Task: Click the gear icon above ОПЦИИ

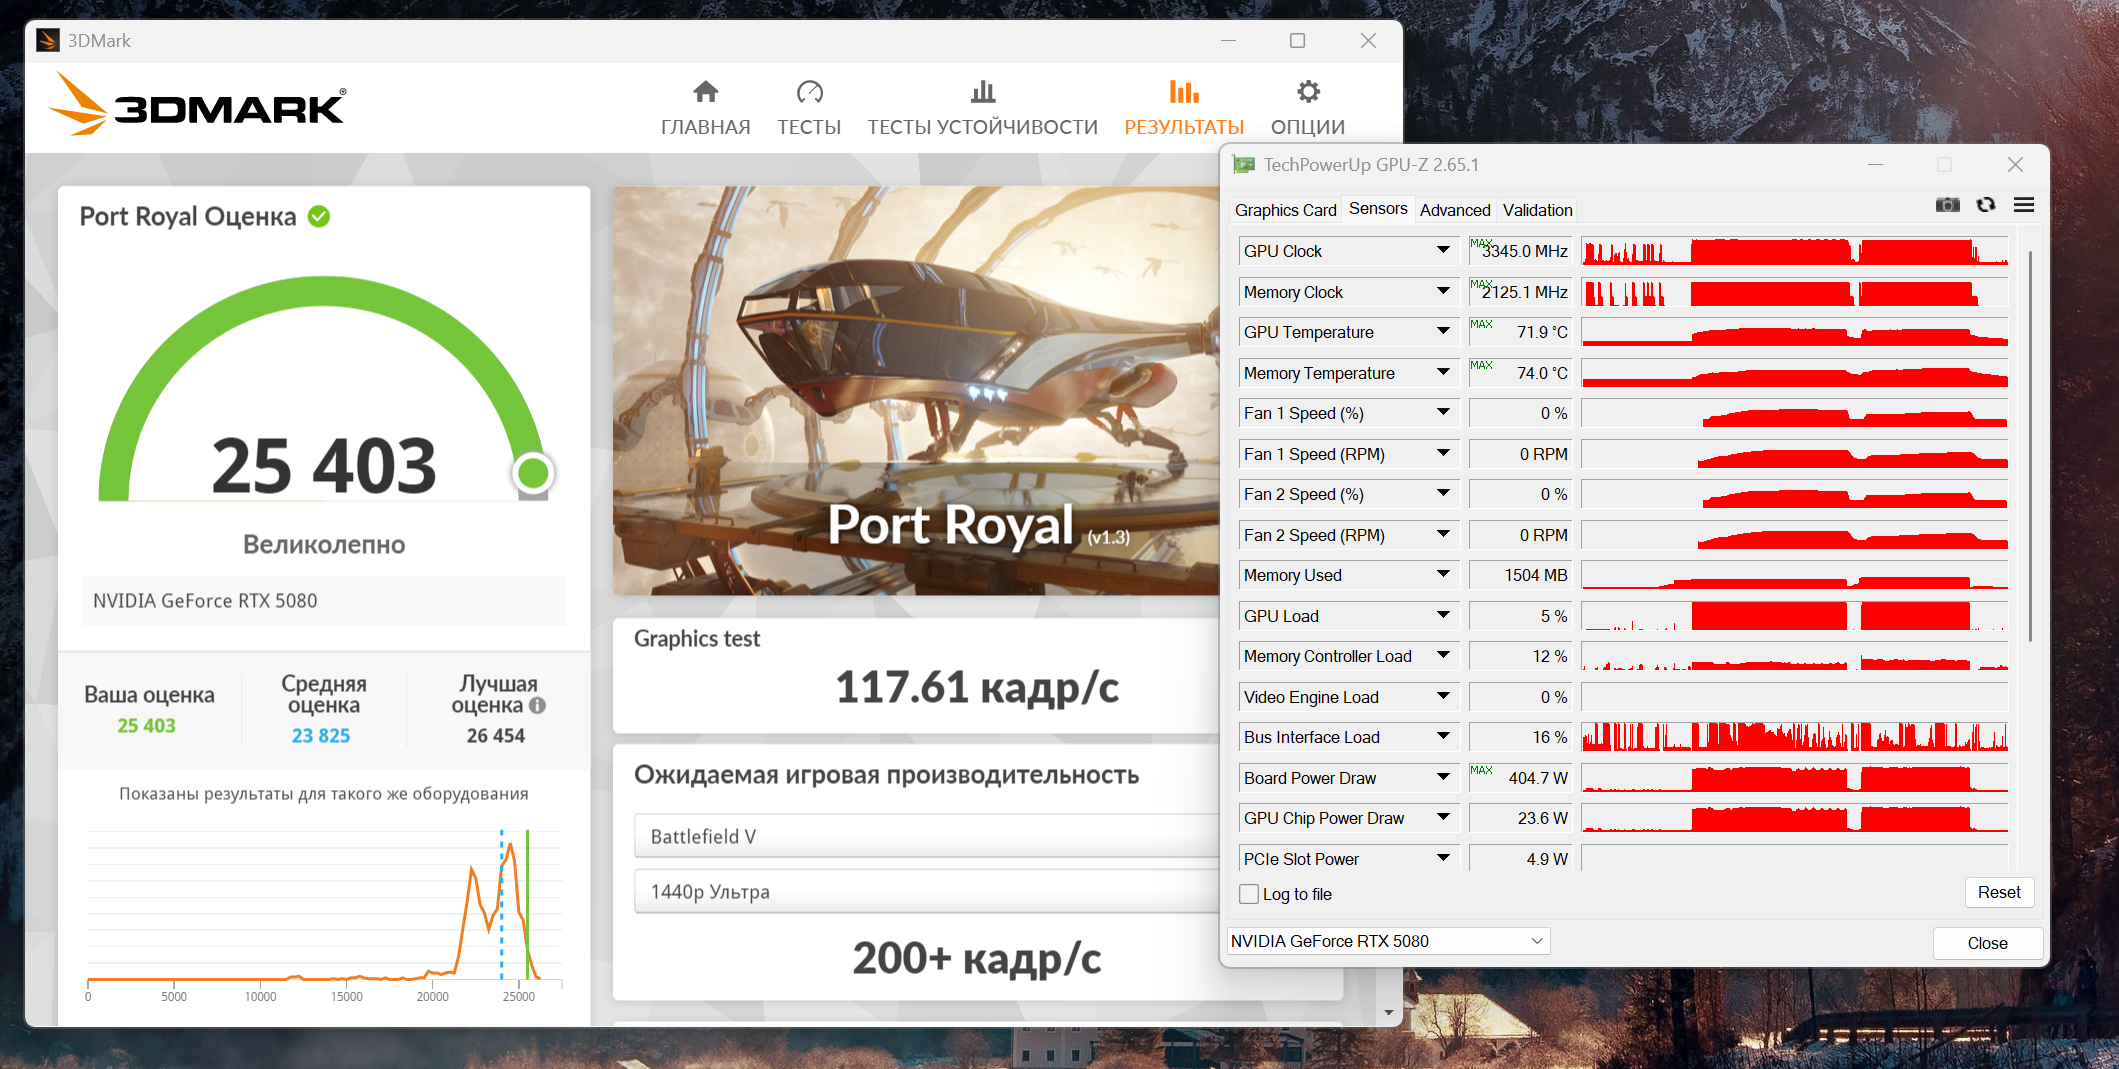Action: (1308, 92)
